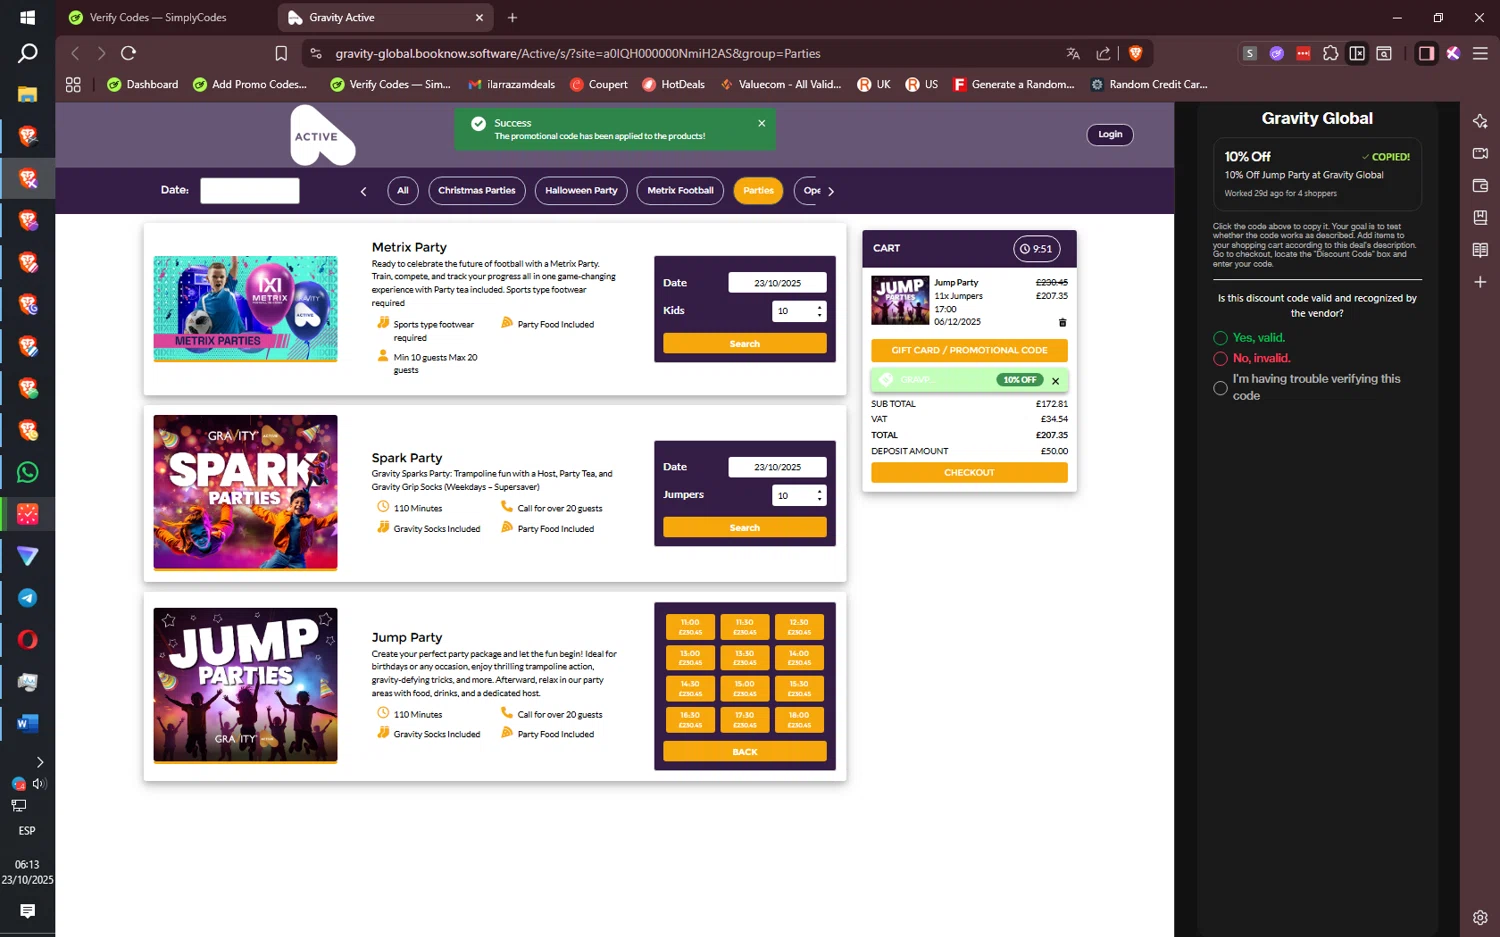Select the Halloween Party filter
Viewport: 1500px width, 937px height.
point(581,190)
